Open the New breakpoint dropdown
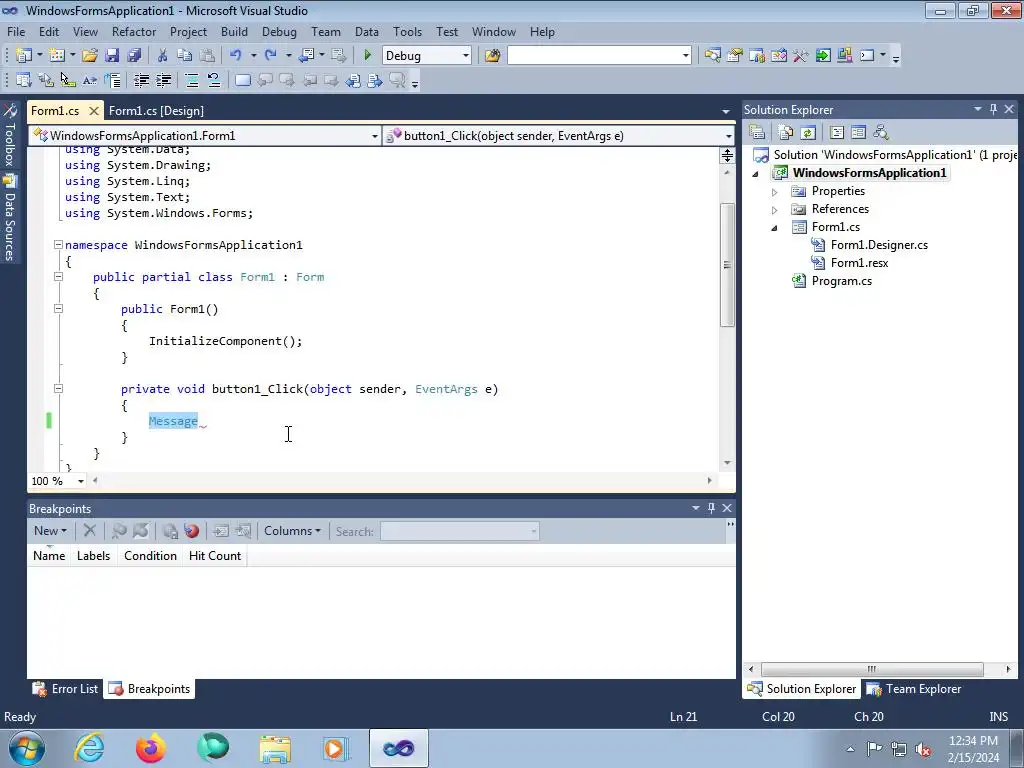Viewport: 1024px width, 768px height. point(50,531)
